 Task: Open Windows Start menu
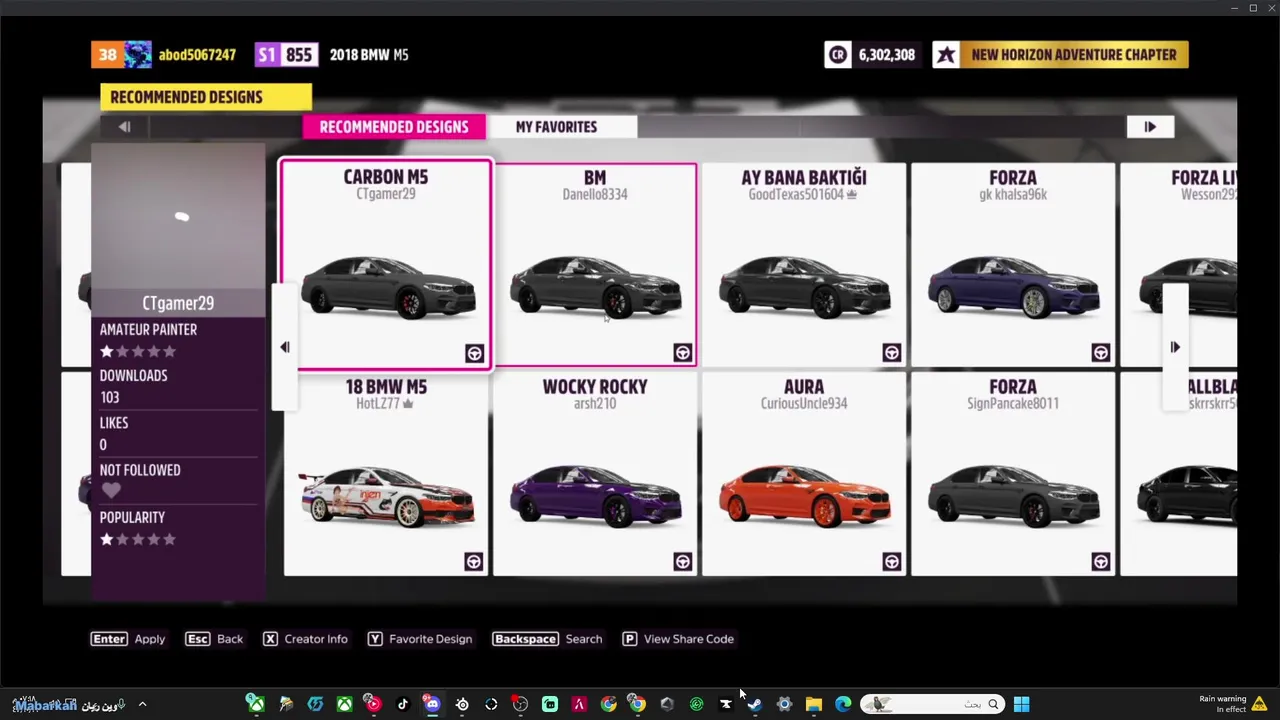coord(1021,704)
